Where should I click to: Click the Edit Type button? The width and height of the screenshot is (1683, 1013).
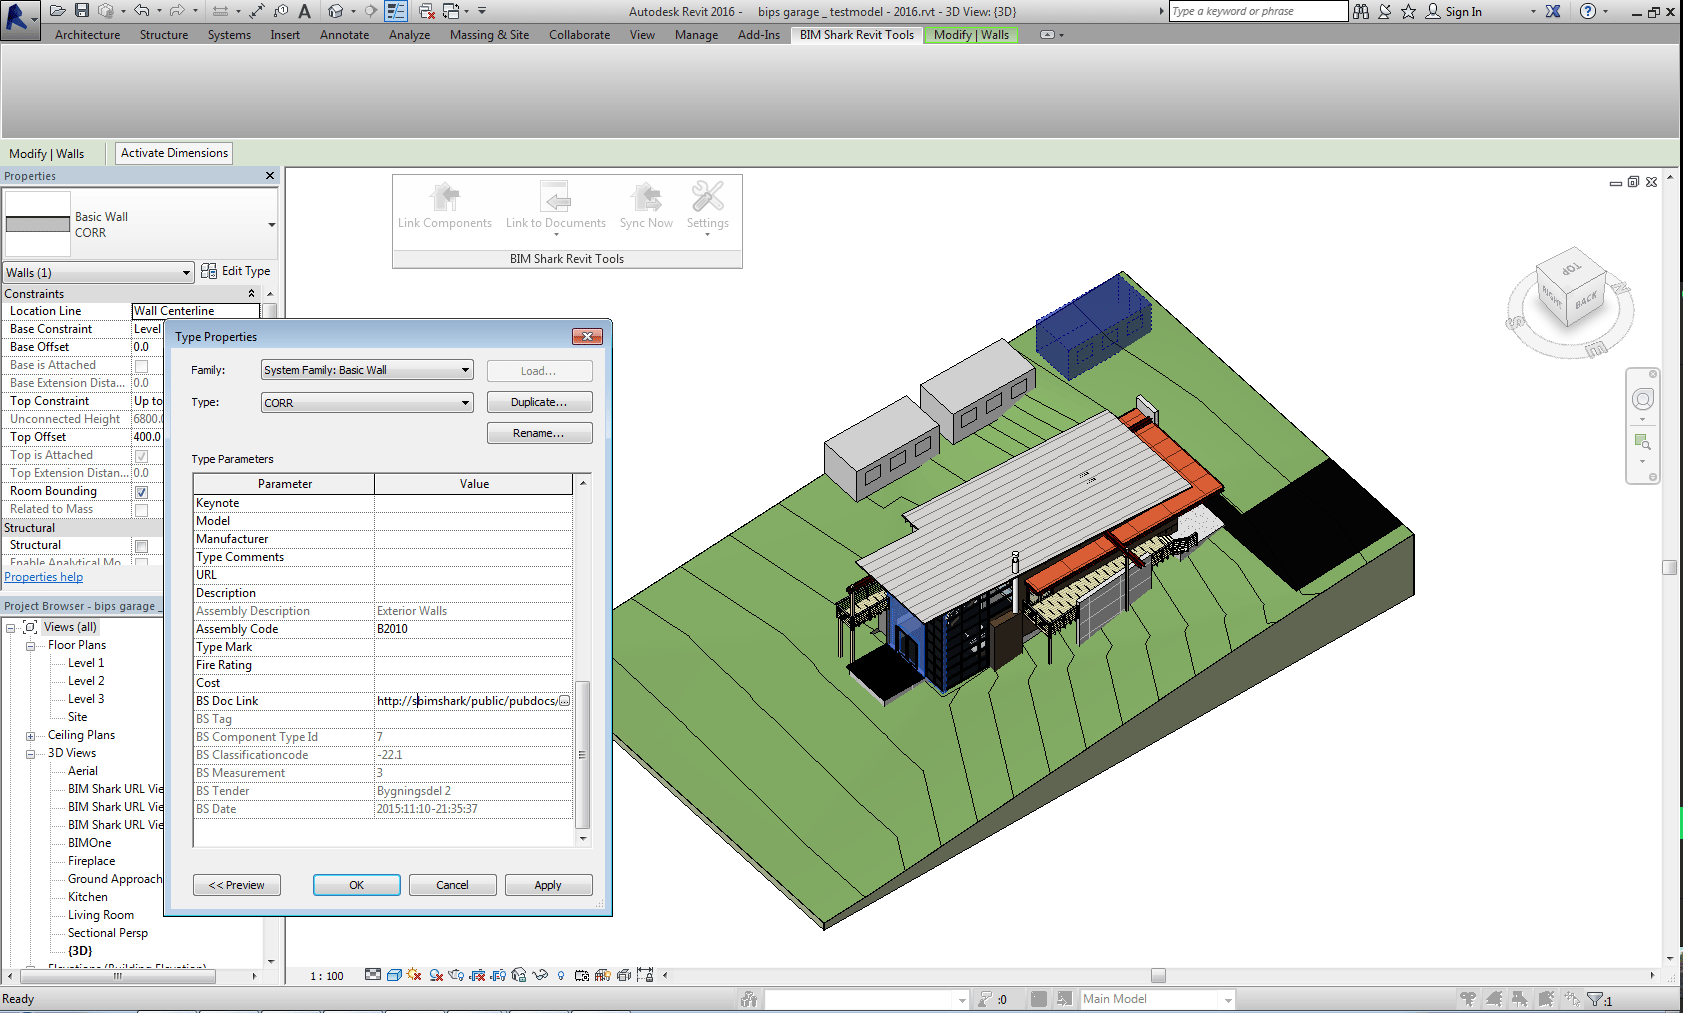tap(236, 271)
